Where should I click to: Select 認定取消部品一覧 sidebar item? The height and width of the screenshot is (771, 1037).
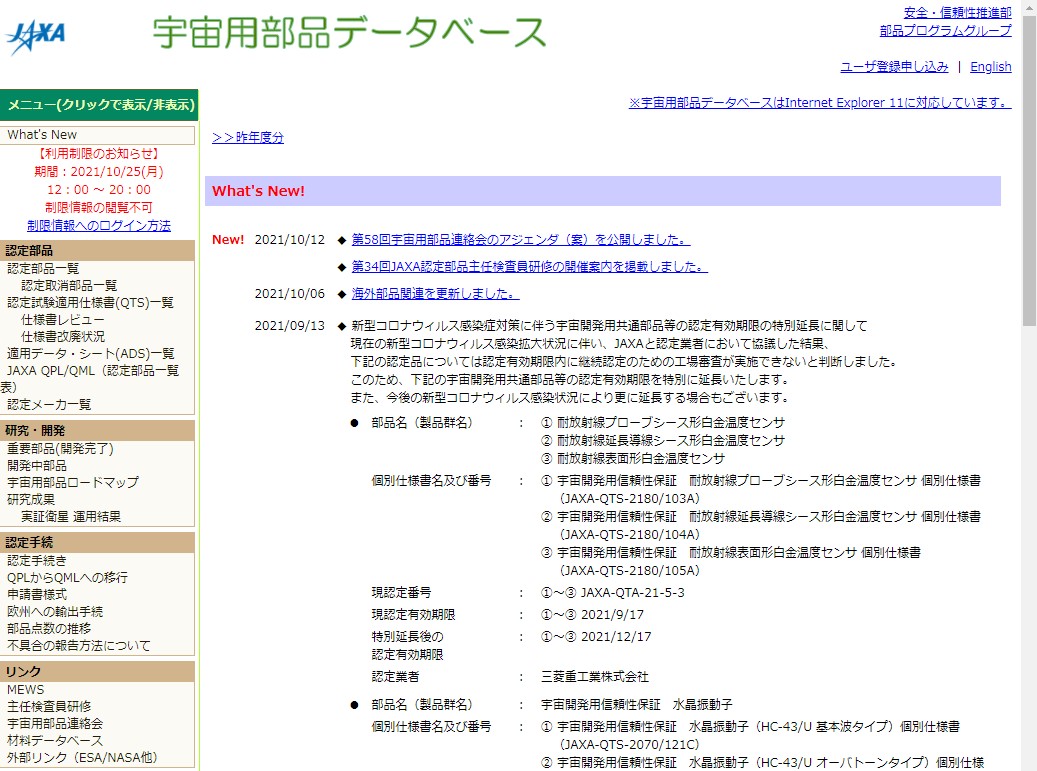(69, 285)
